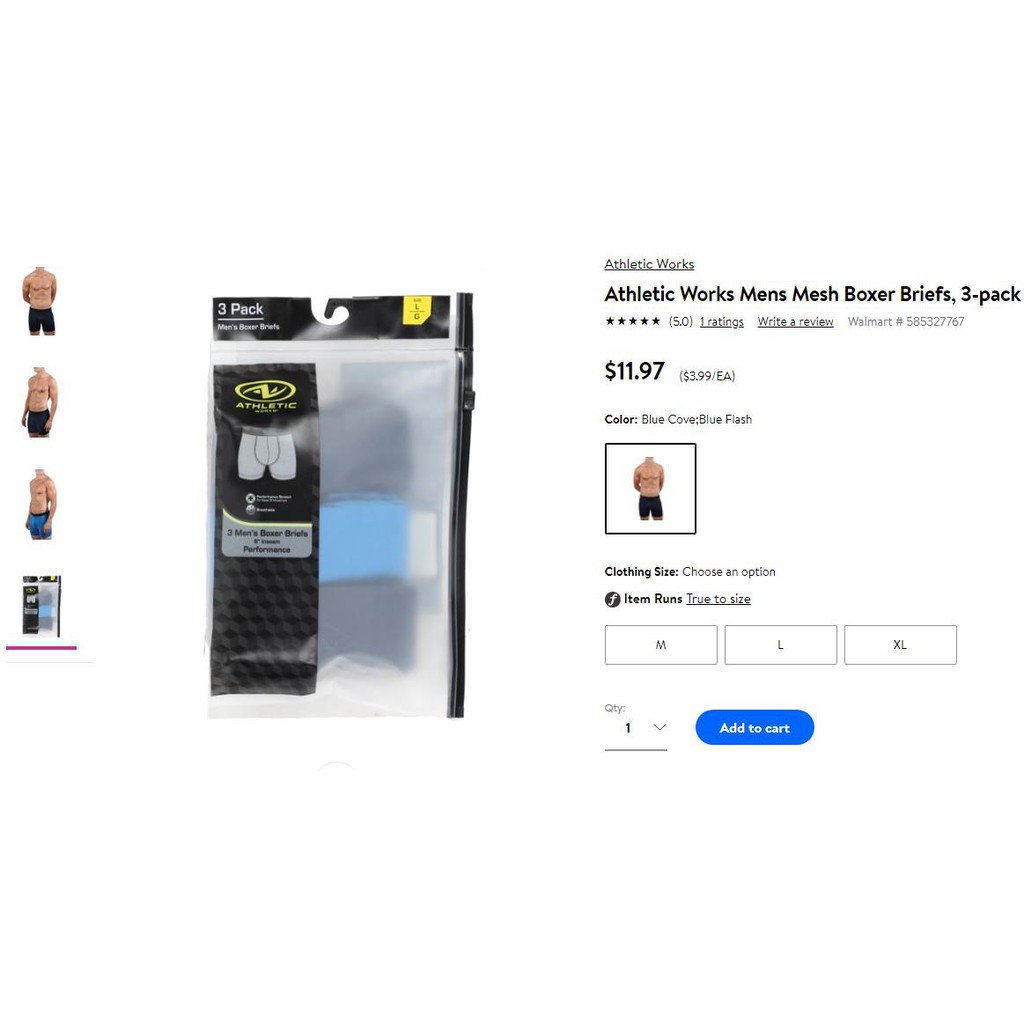Screen dimensions: 1024x1024
Task: Select the front-view model thumbnail
Action: tap(40, 301)
